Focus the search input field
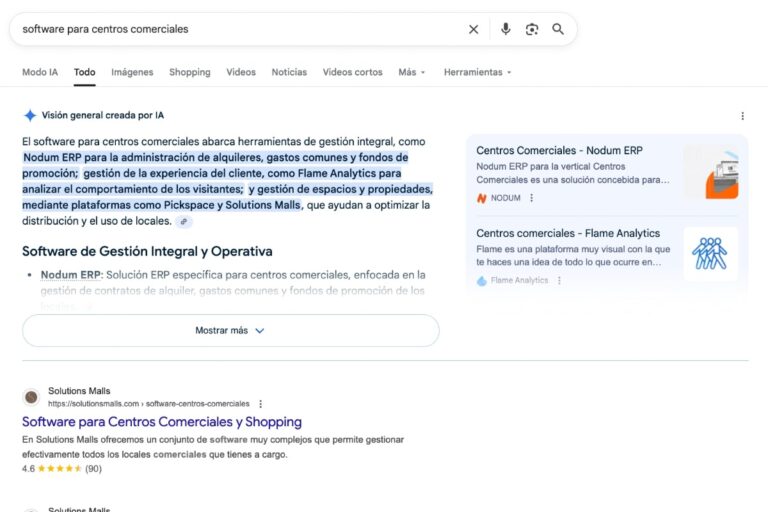This screenshot has height=512, width=768. point(240,29)
